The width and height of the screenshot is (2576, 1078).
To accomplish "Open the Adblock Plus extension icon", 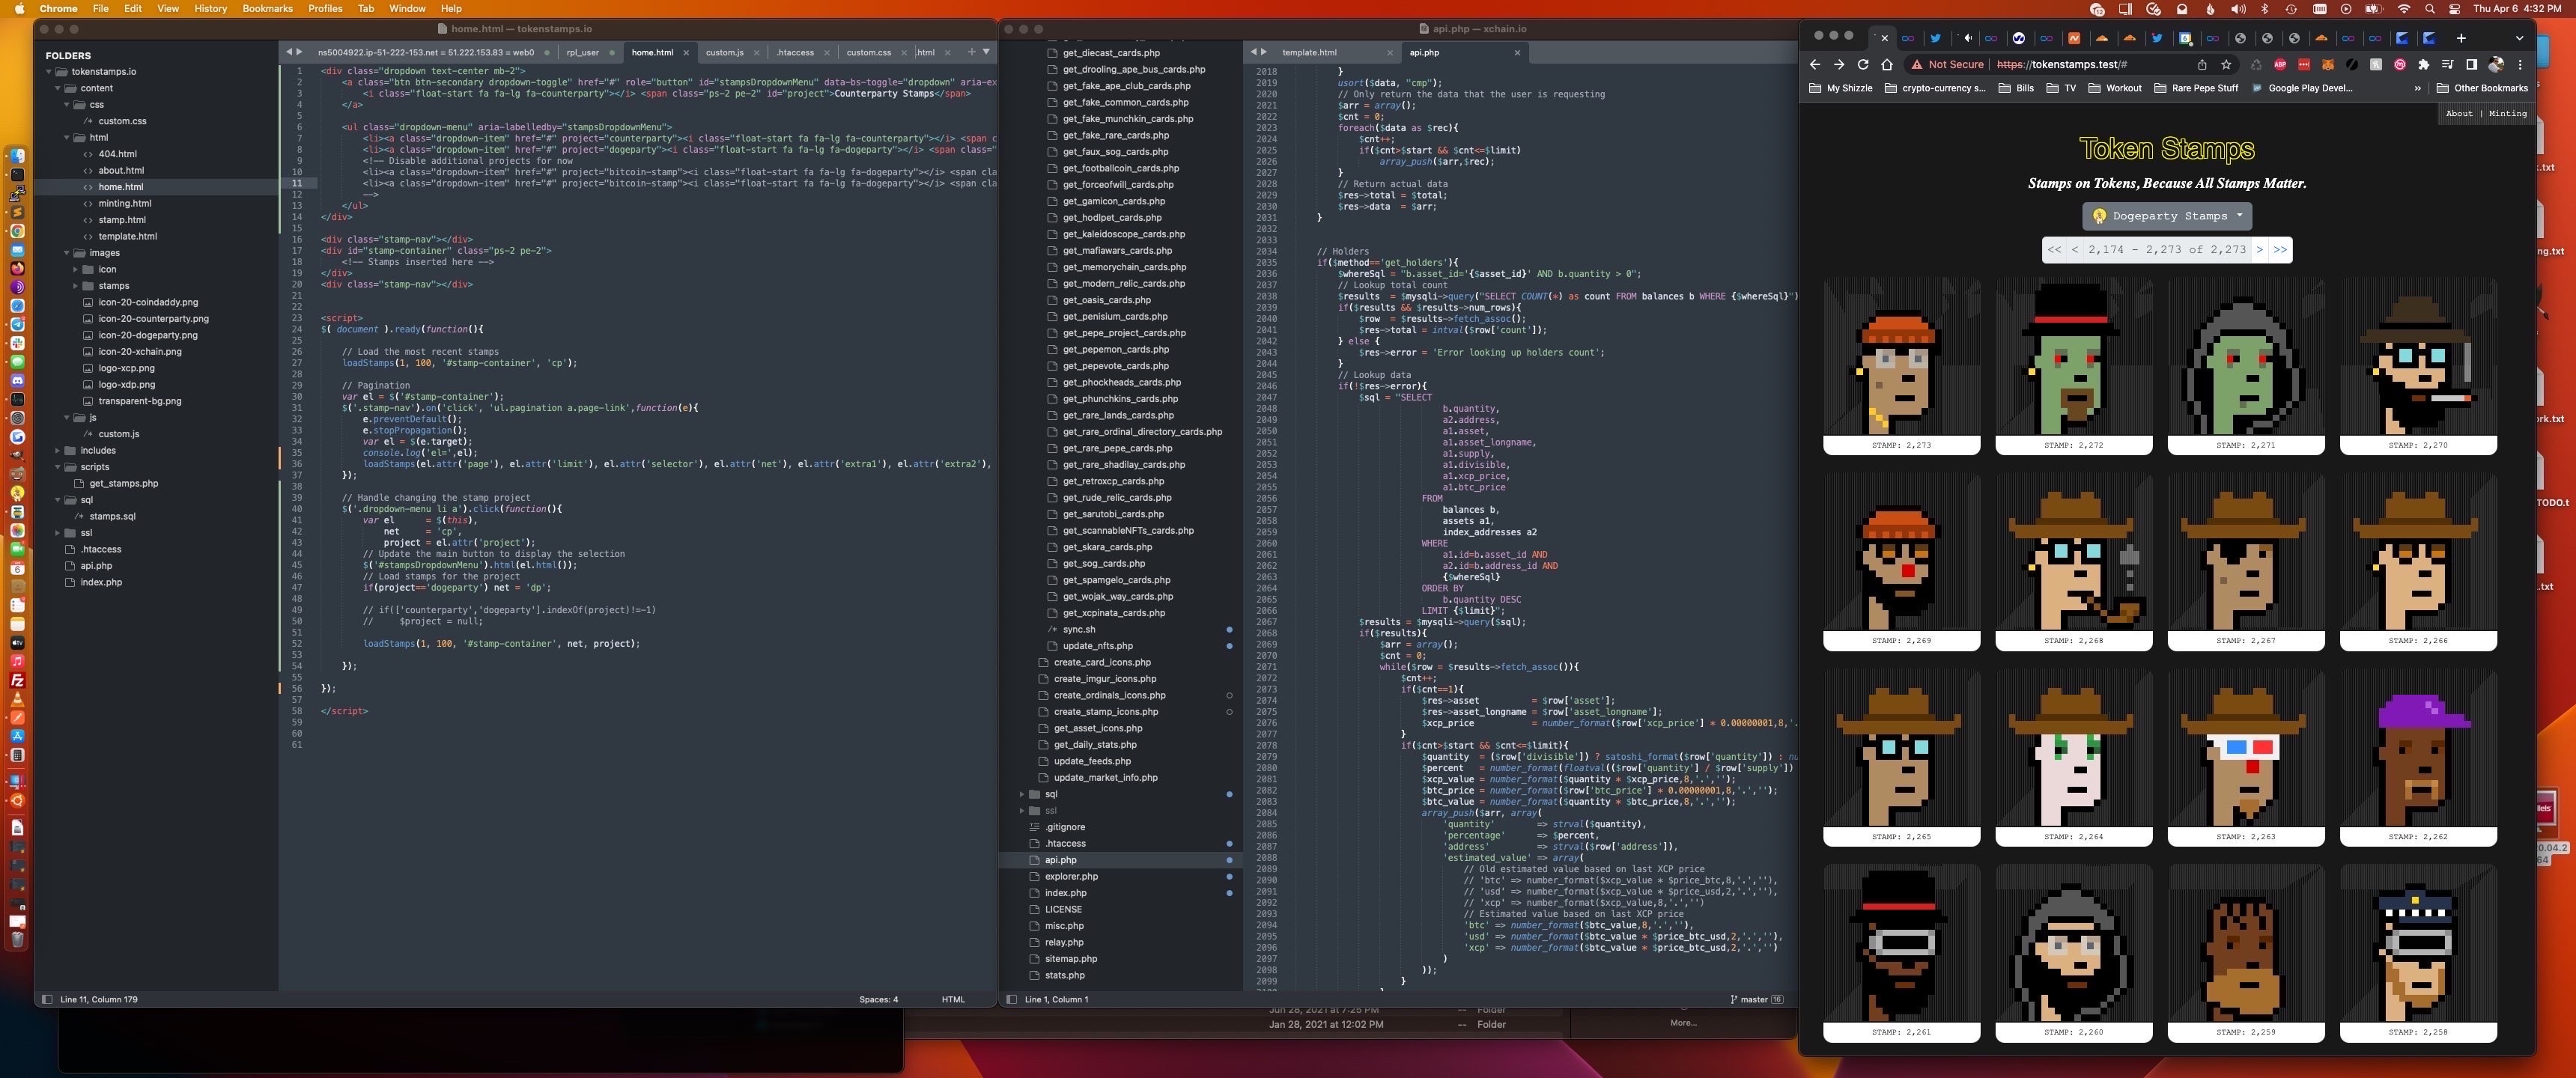I will coord(2280,64).
